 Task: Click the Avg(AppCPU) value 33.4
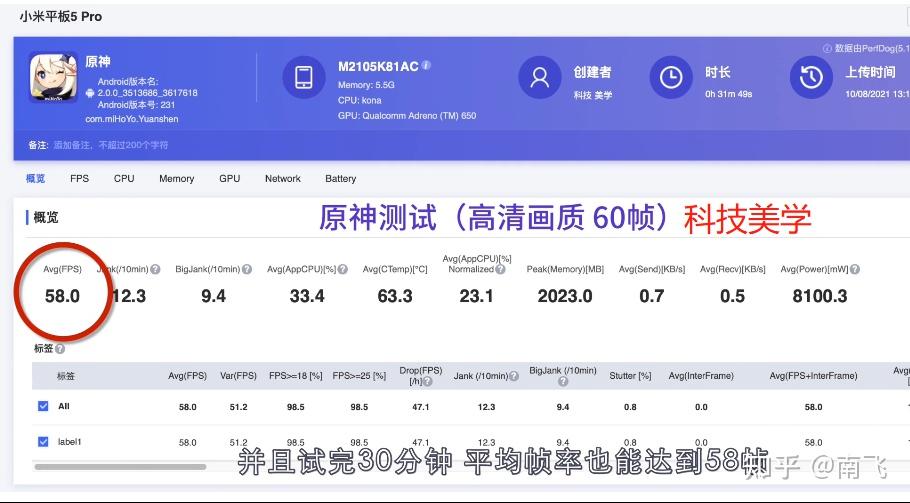point(307,296)
